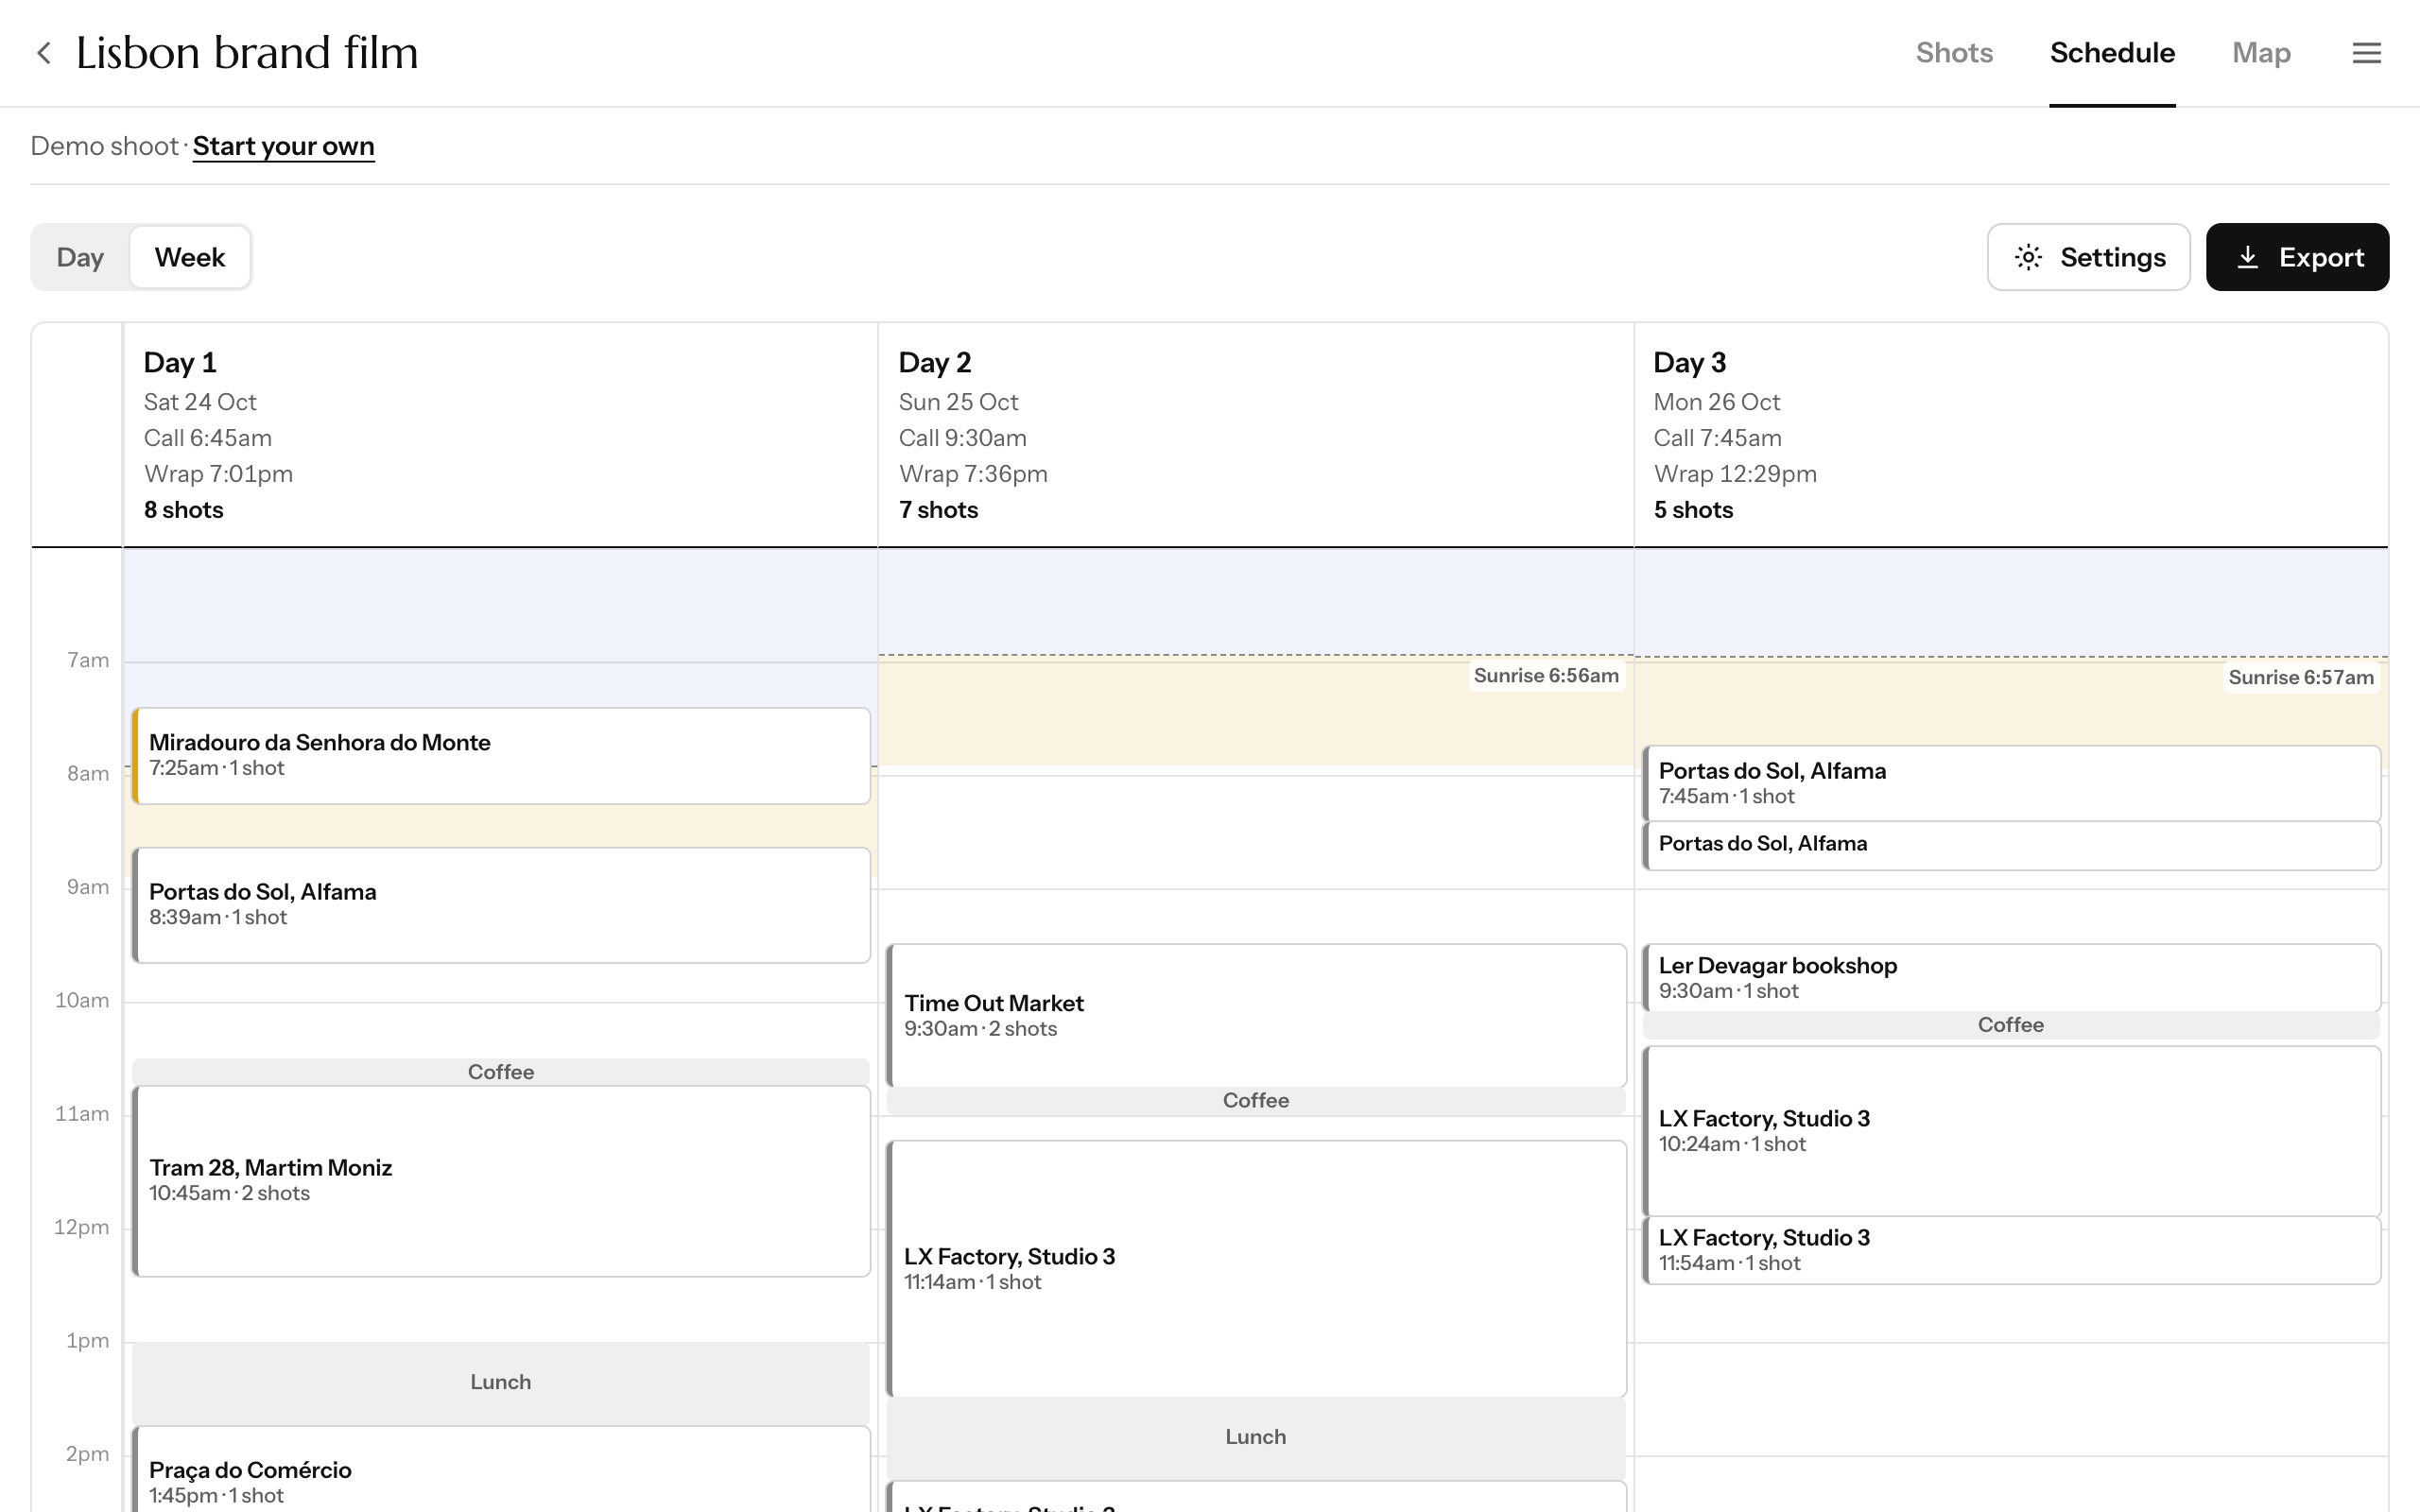Viewport: 2420px width, 1512px height.
Task: Follow the Start your own link
Action: (283, 146)
